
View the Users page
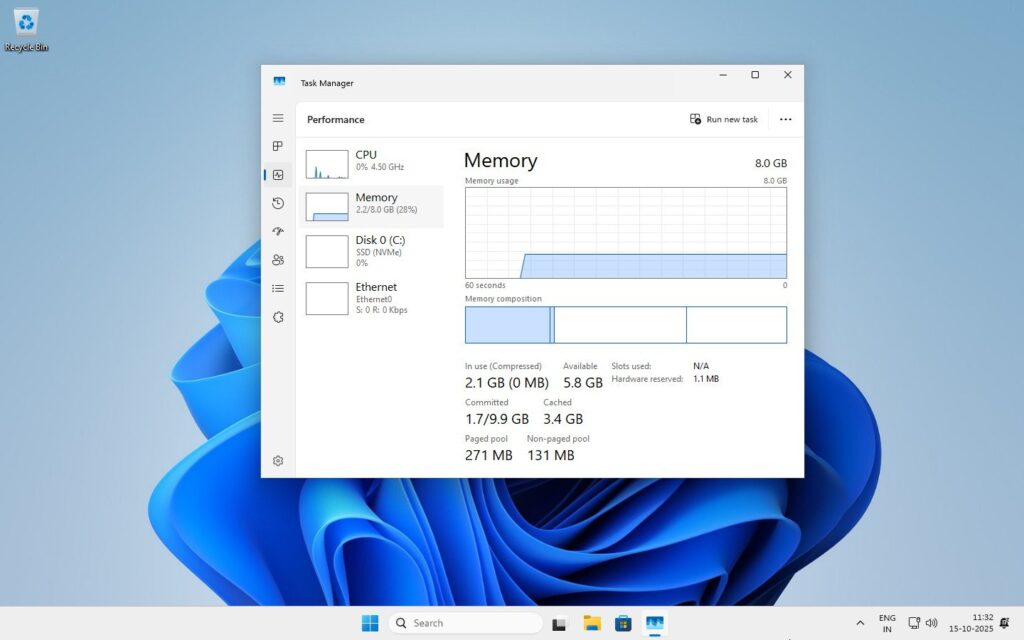click(278, 259)
